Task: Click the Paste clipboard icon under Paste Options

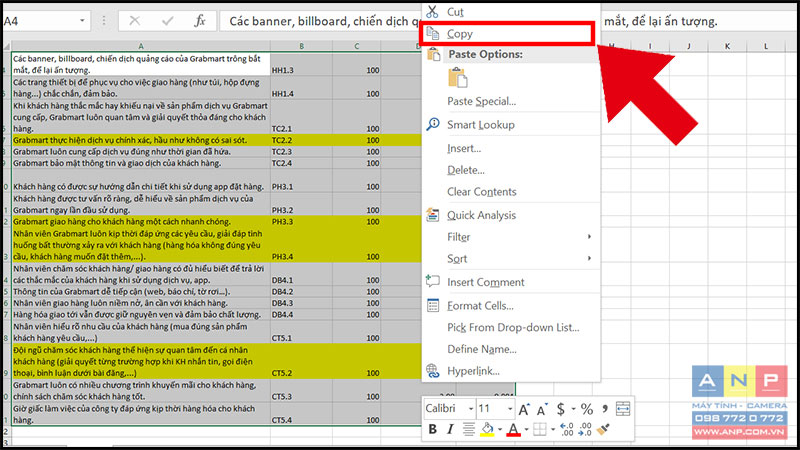Action: [x=458, y=78]
